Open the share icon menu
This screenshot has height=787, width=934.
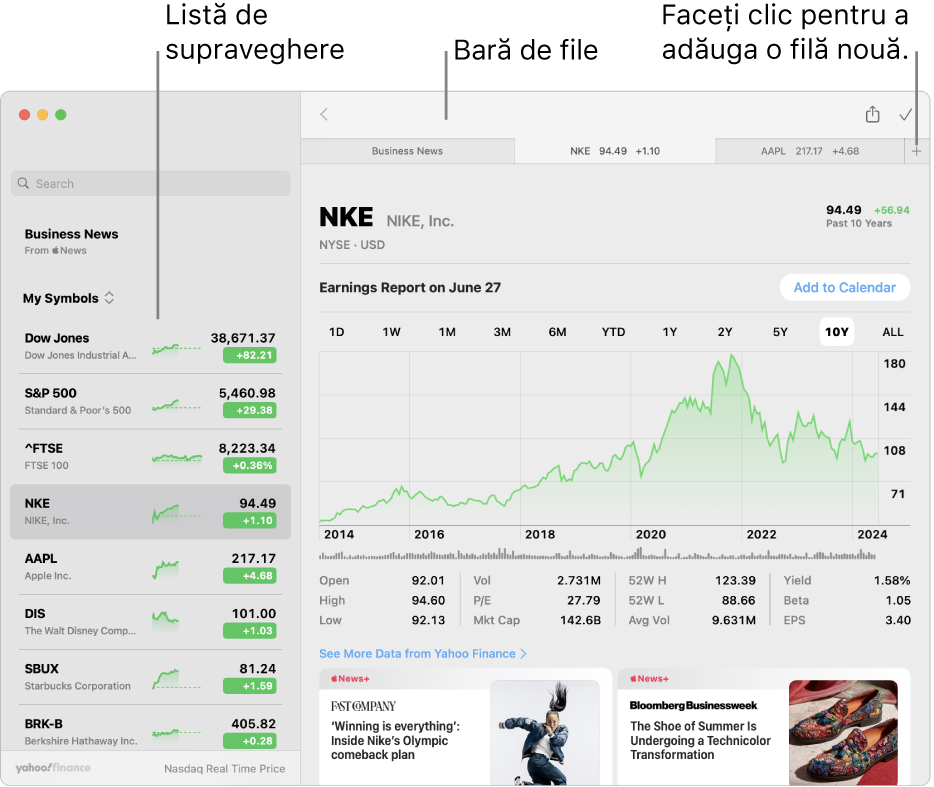coord(872,113)
